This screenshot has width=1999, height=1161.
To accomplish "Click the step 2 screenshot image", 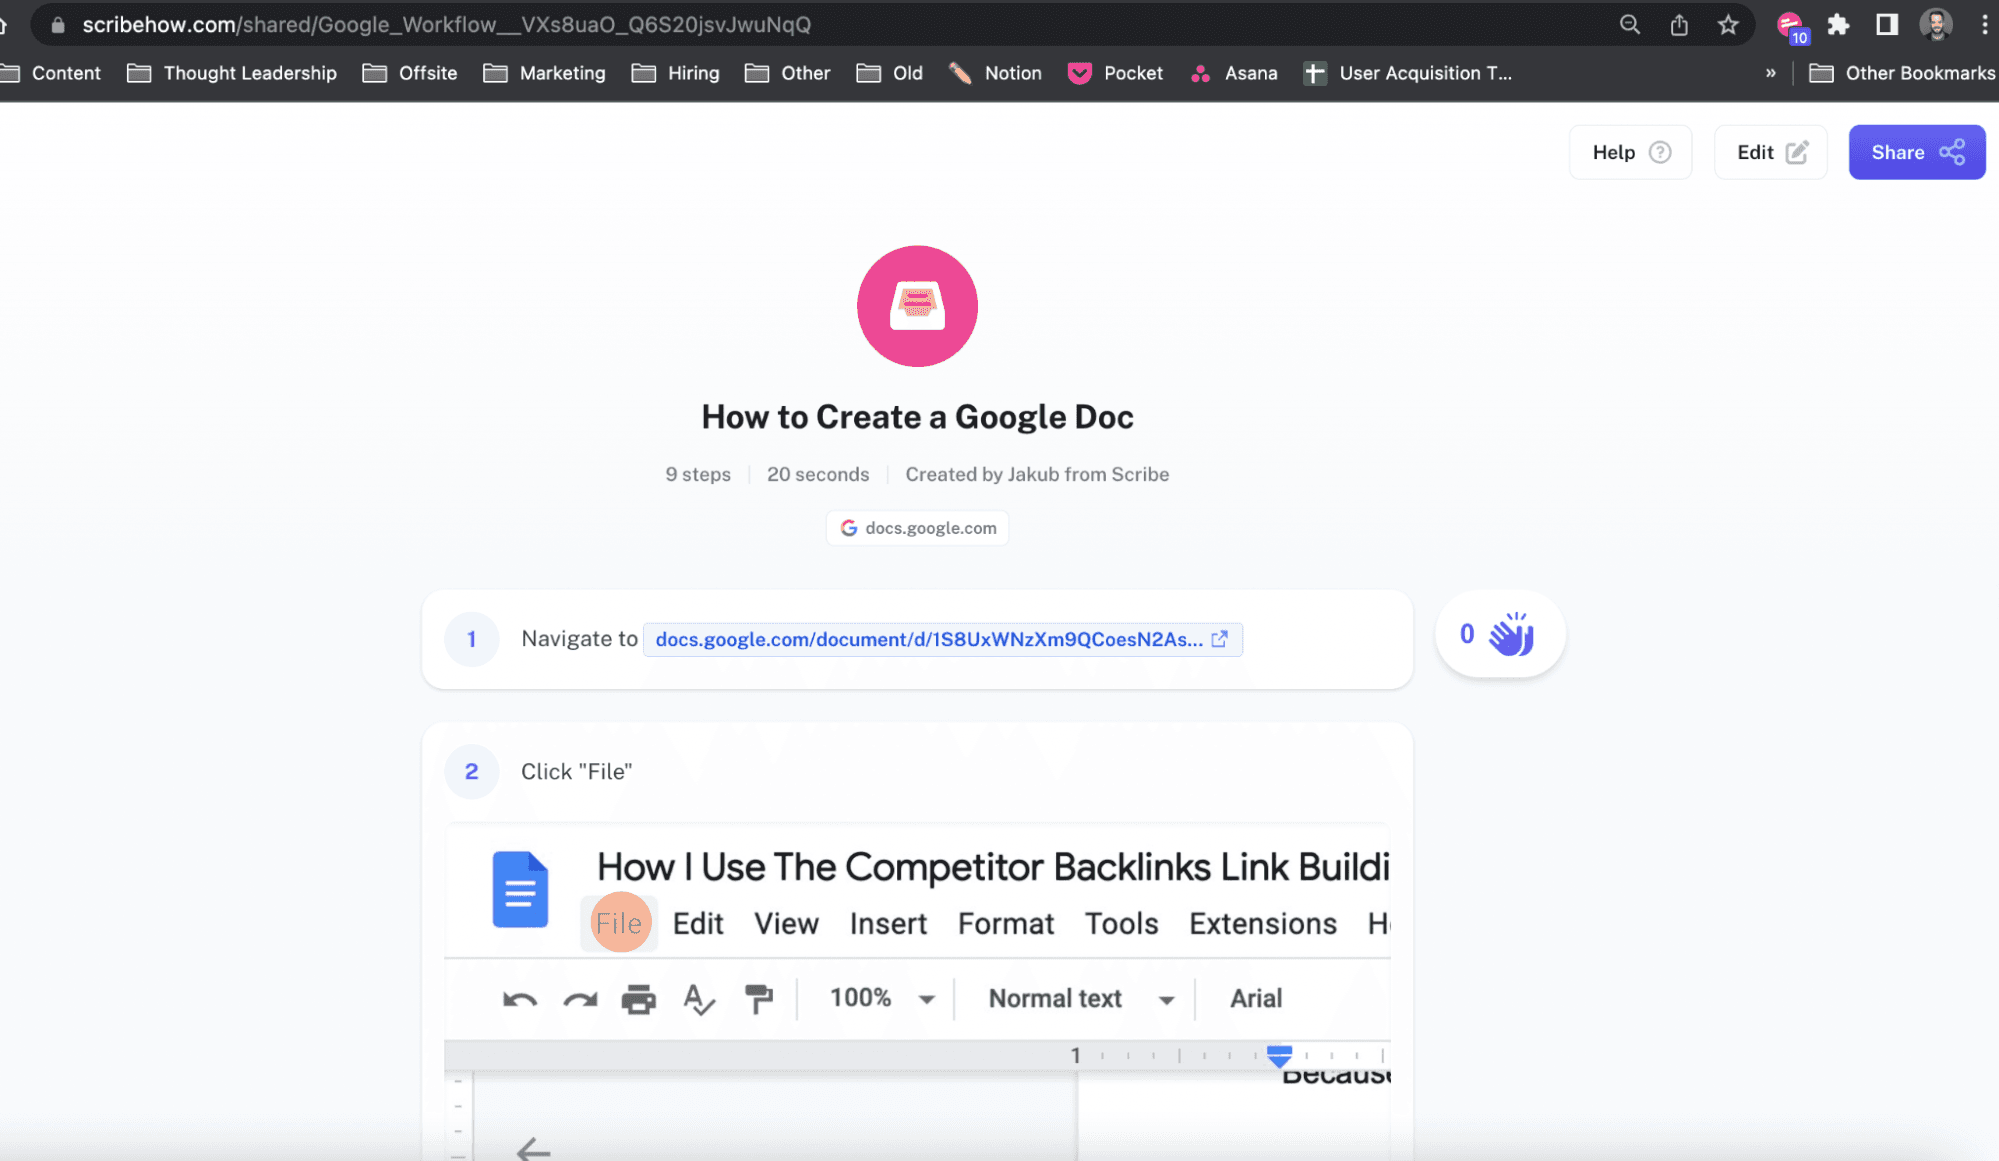I will click(917, 990).
